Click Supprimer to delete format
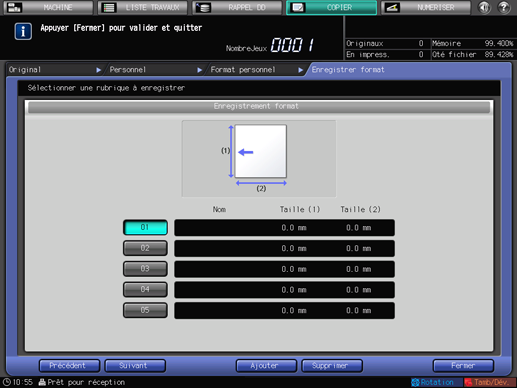Screen dimensions: 517x388 tap(332, 366)
